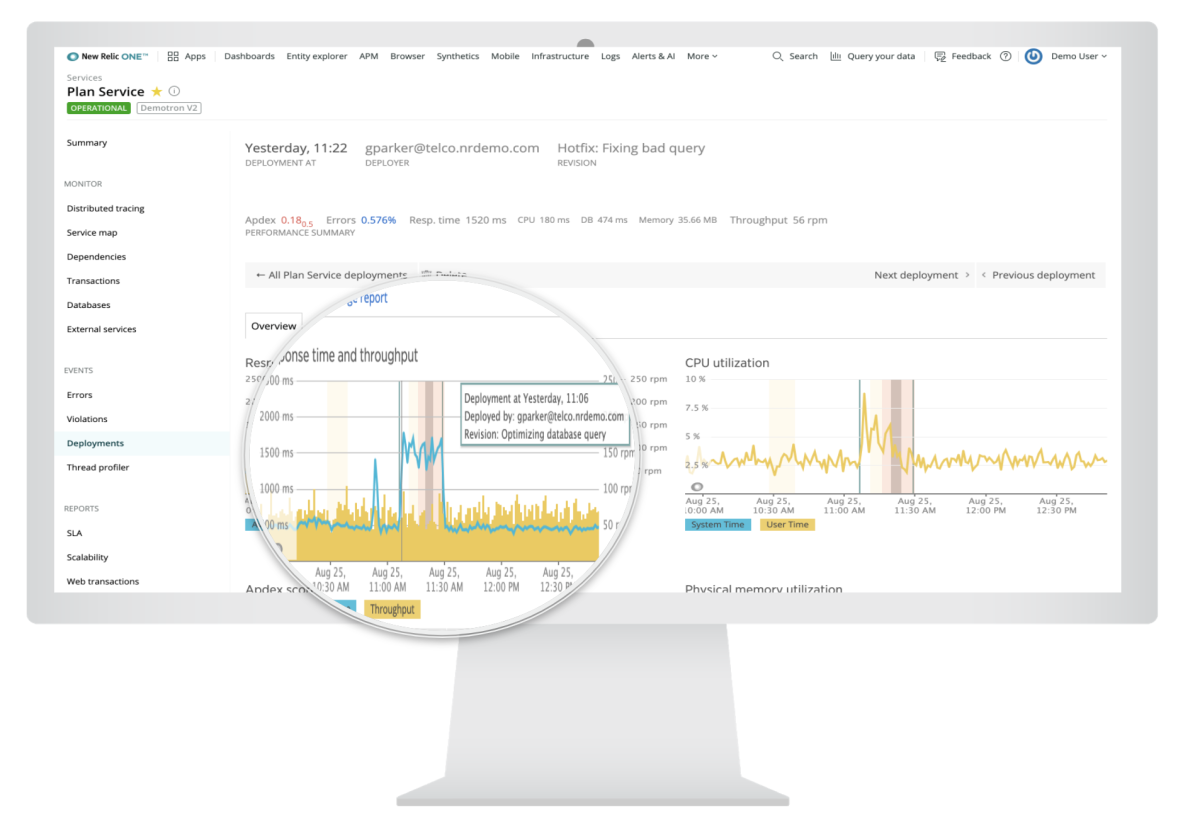Select Deployments in sidebar
1200x815 pixels.
tap(96, 443)
